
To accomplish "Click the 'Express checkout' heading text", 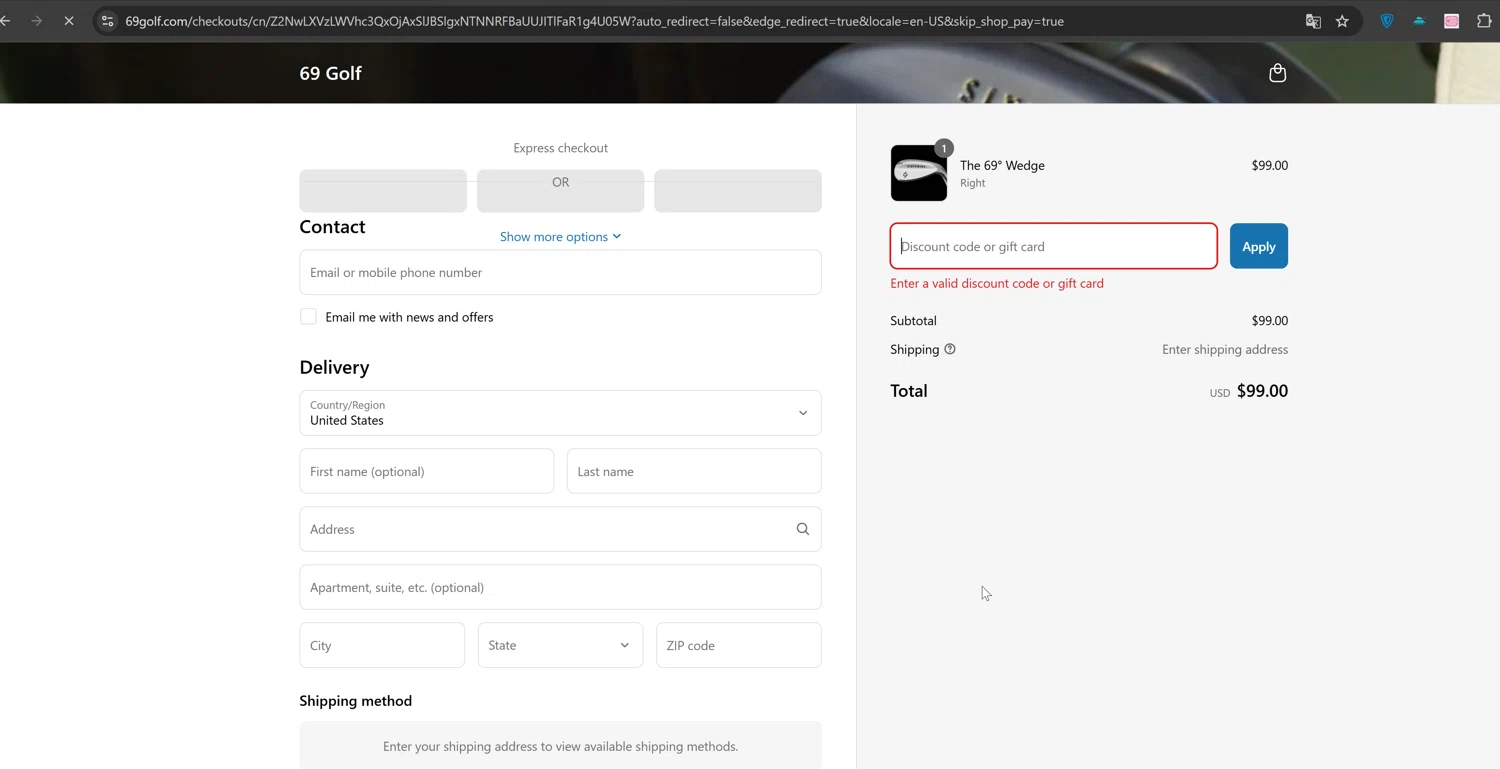I will pyautogui.click(x=560, y=148).
